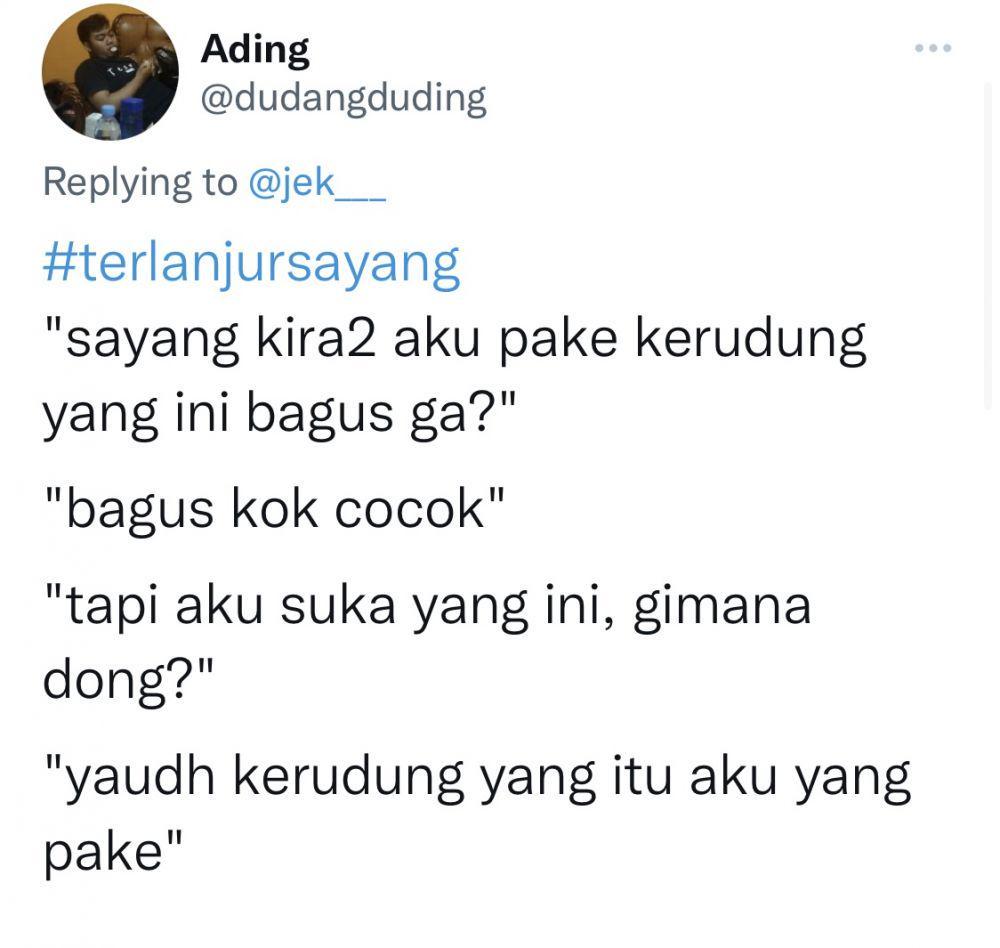Viewport: 1000px width, 948px height.
Task: Click the vertical scrollbar at the right edge
Action: [x=990, y=249]
